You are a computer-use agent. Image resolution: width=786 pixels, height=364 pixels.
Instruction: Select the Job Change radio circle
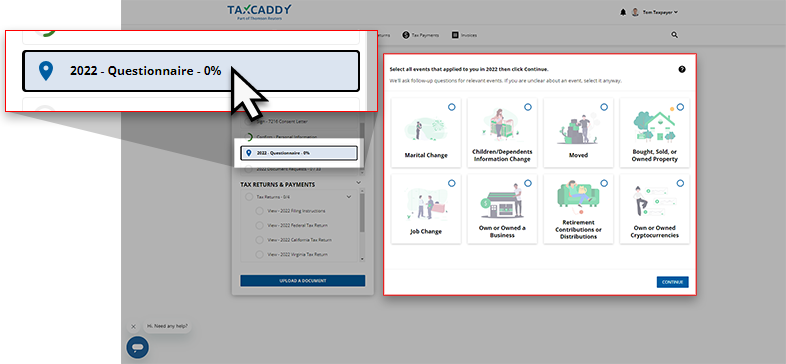[452, 183]
